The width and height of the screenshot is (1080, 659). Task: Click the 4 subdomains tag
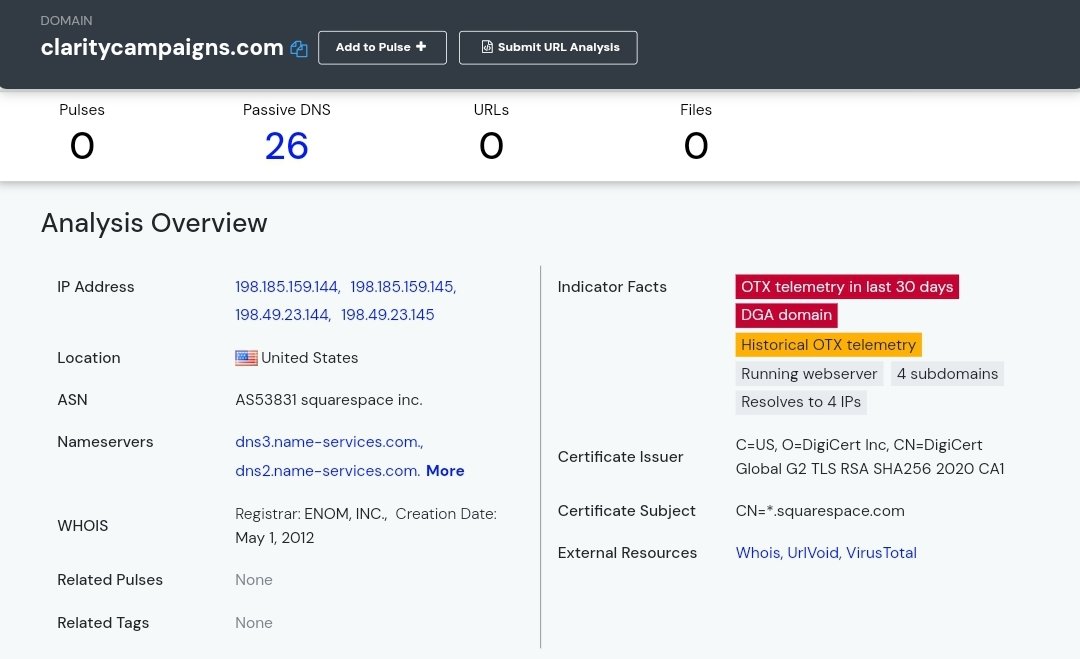pyautogui.click(x=947, y=374)
